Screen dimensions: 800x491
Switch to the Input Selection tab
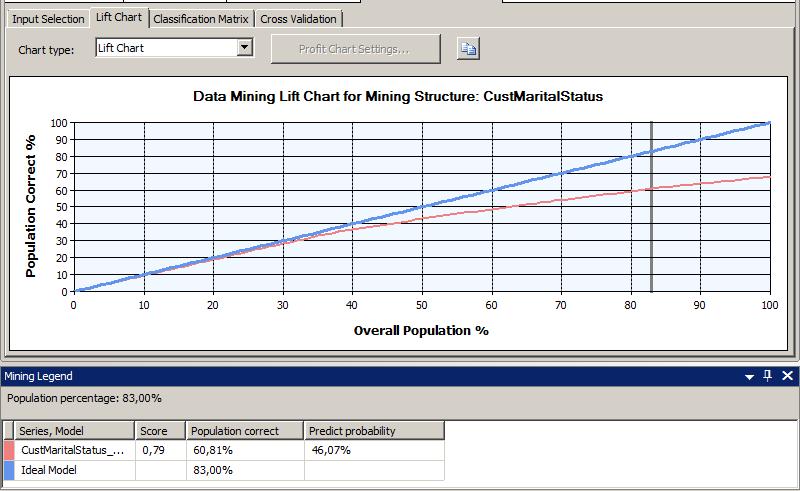click(x=48, y=19)
